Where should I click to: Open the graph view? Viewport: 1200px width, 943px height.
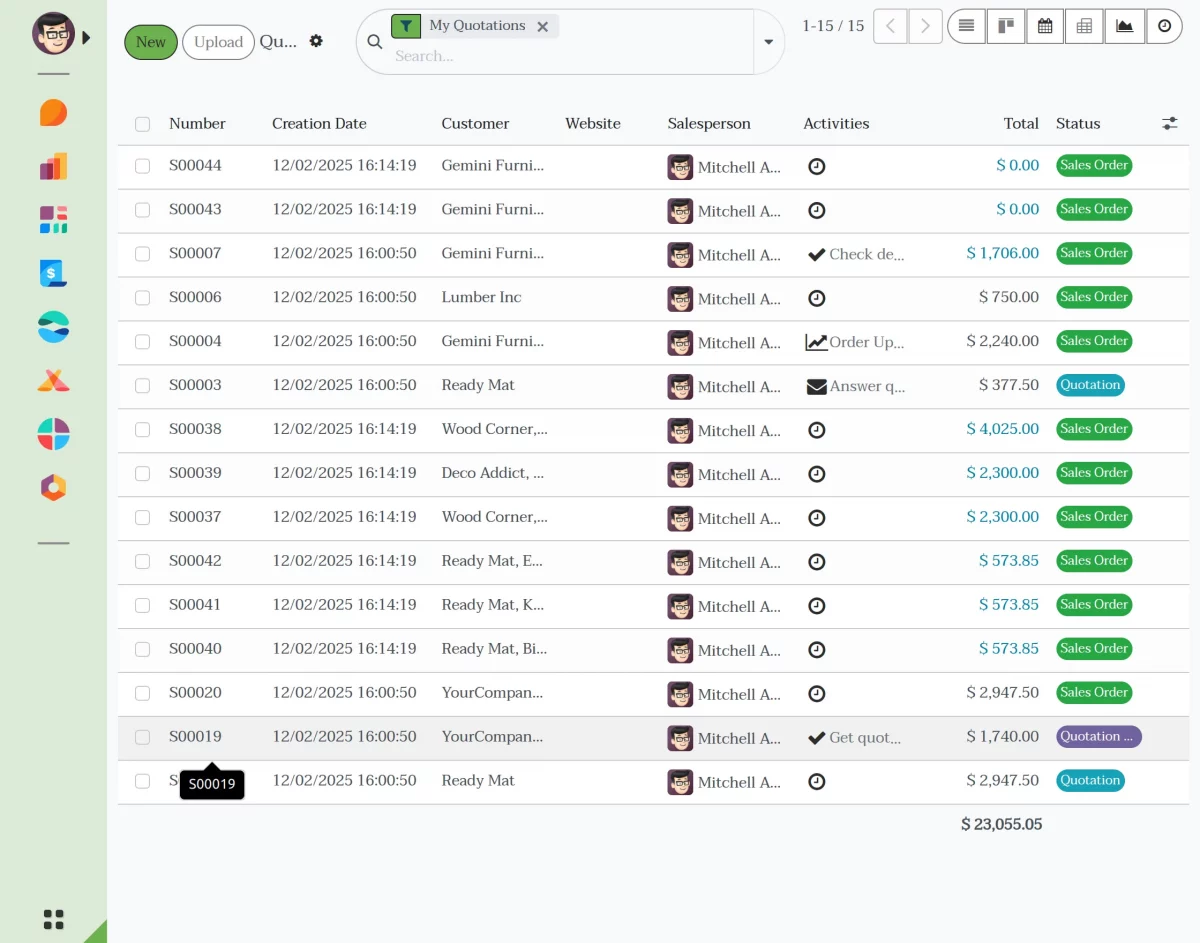pos(1125,26)
